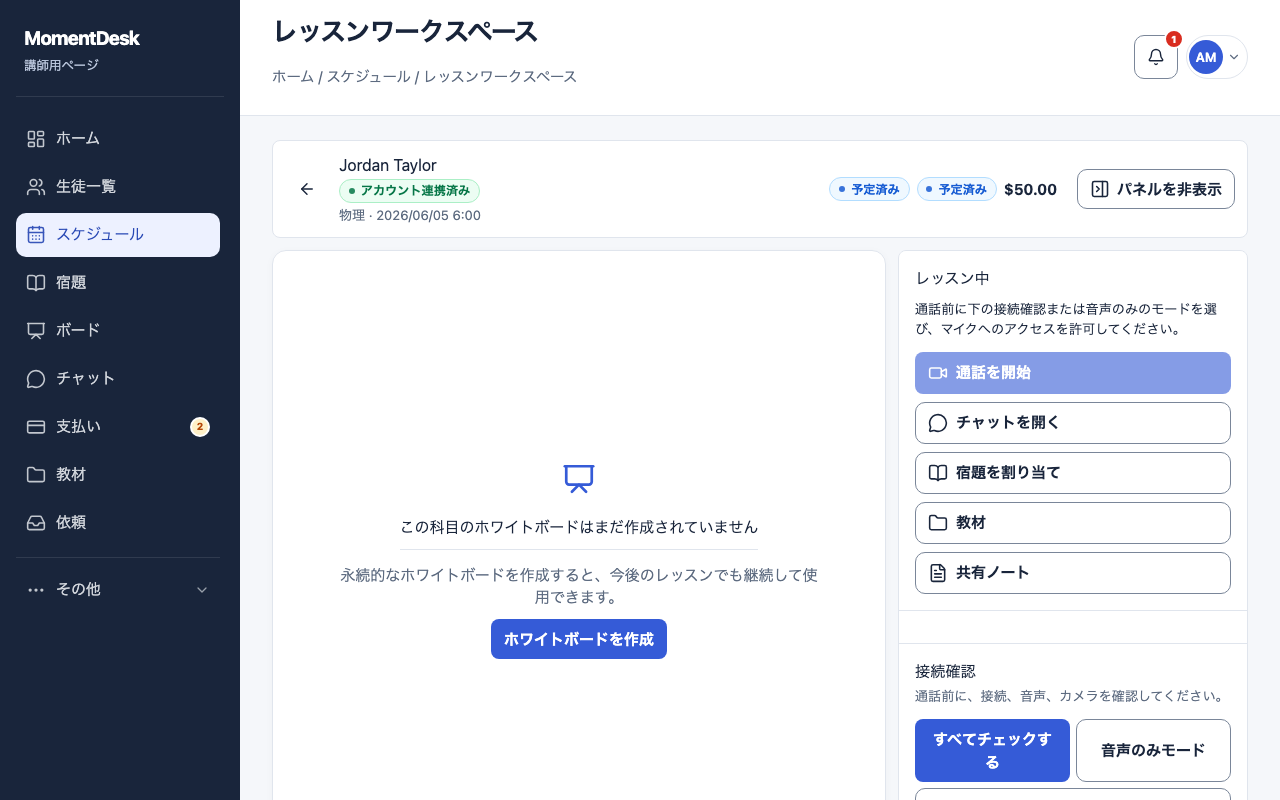Click the folder icon on panel 教材 button
The image size is (1280, 800).
938,523
